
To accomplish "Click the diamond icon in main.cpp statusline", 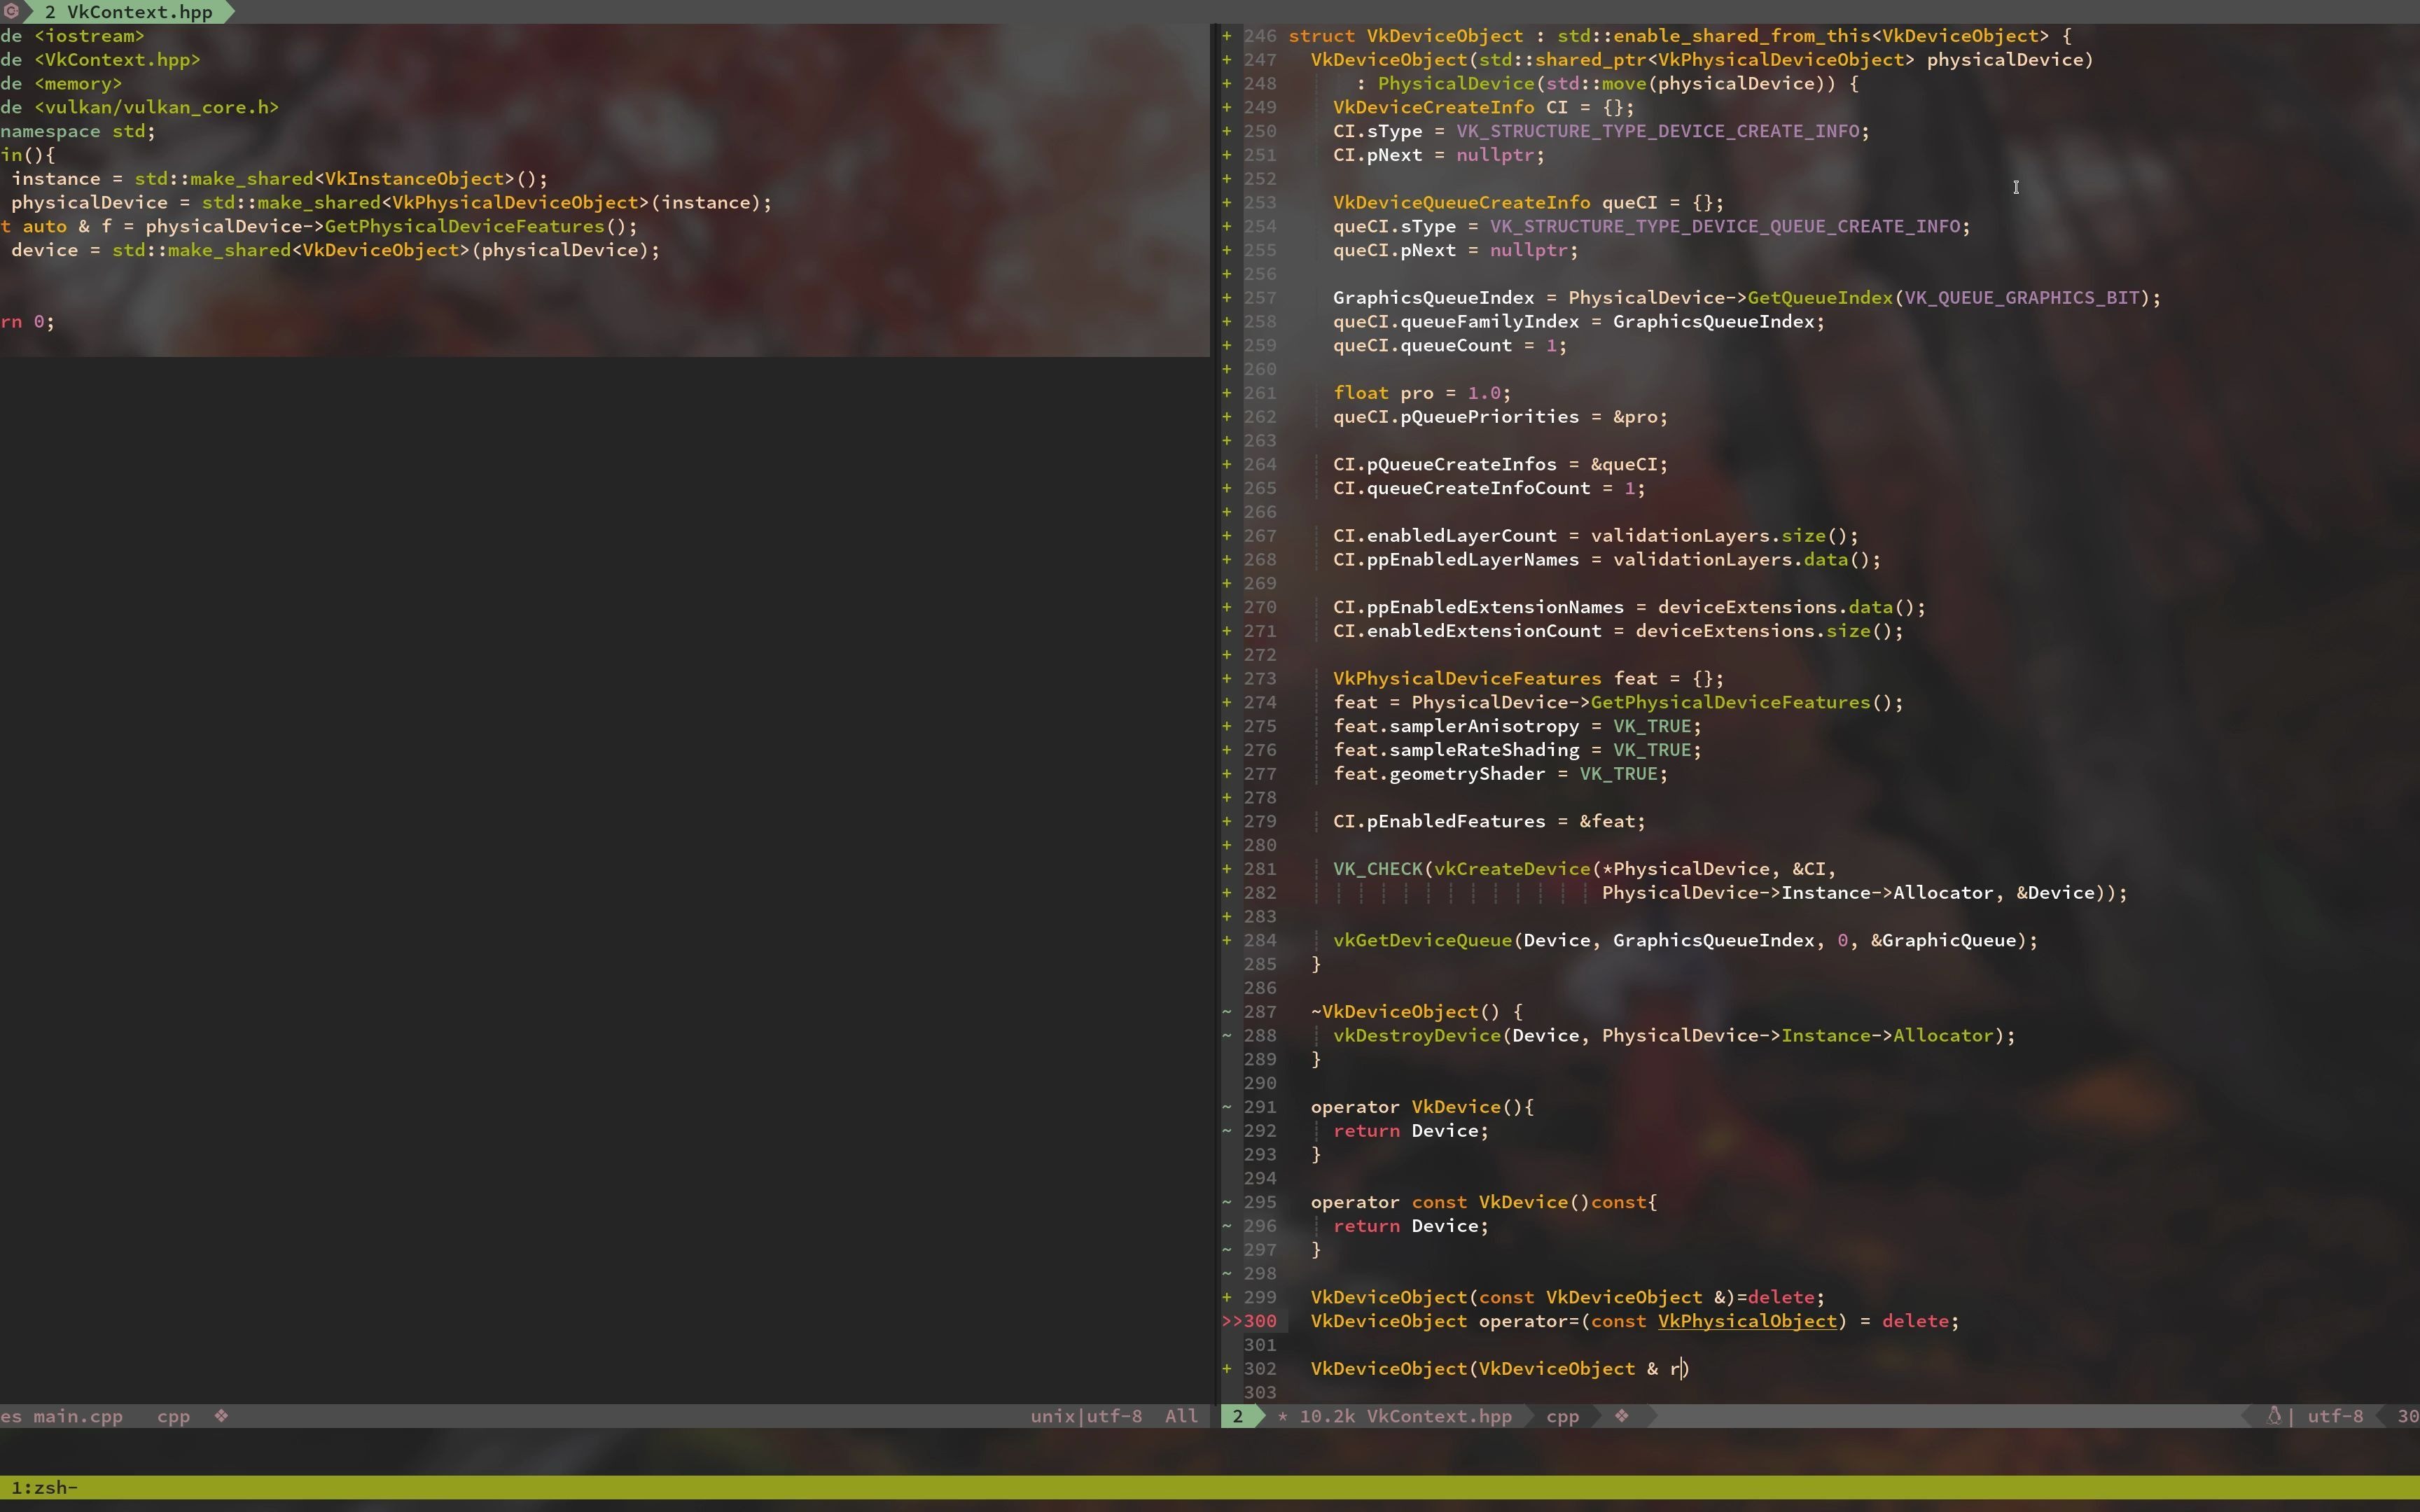I will 221,1416.
